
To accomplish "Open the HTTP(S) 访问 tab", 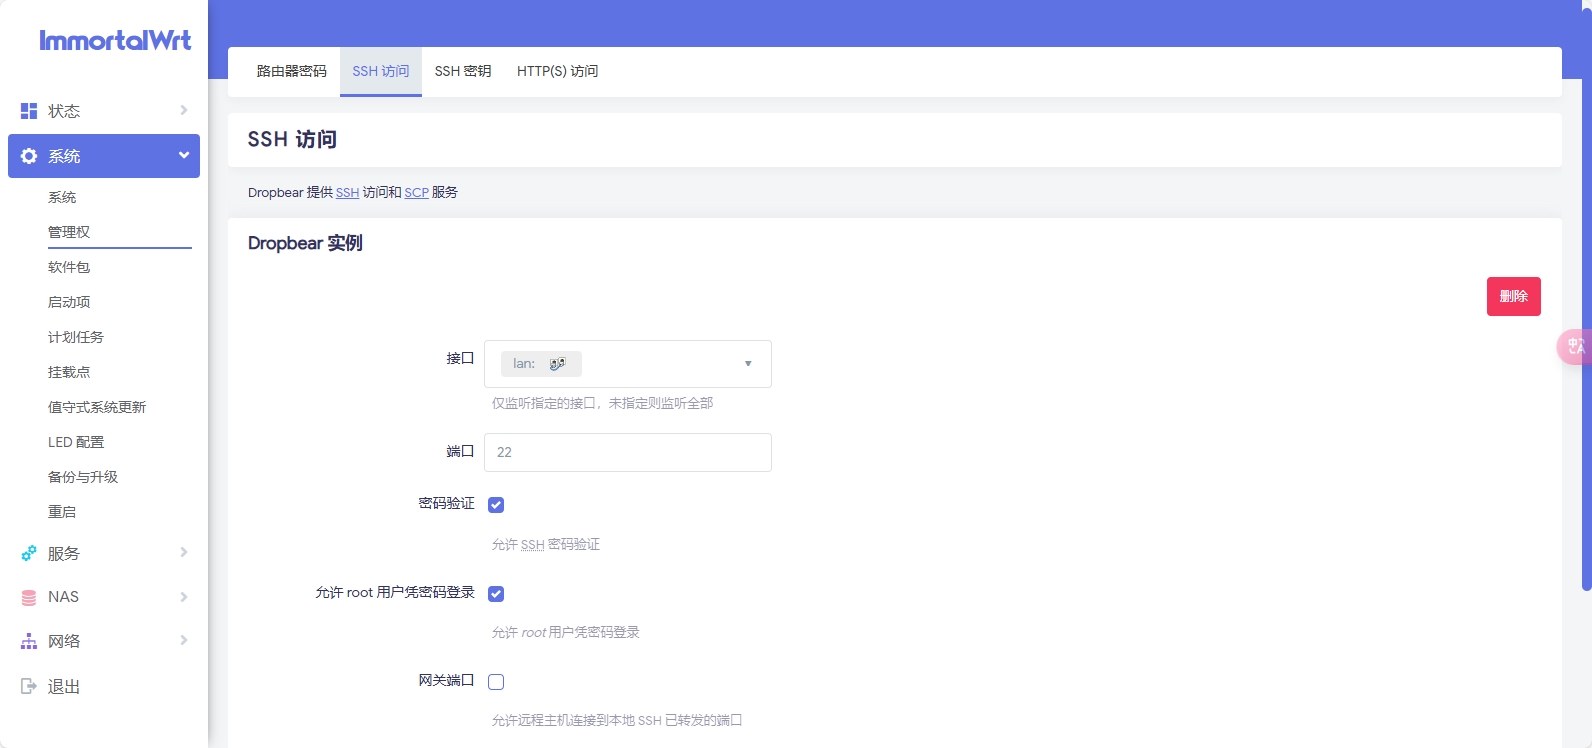I will click(x=557, y=71).
